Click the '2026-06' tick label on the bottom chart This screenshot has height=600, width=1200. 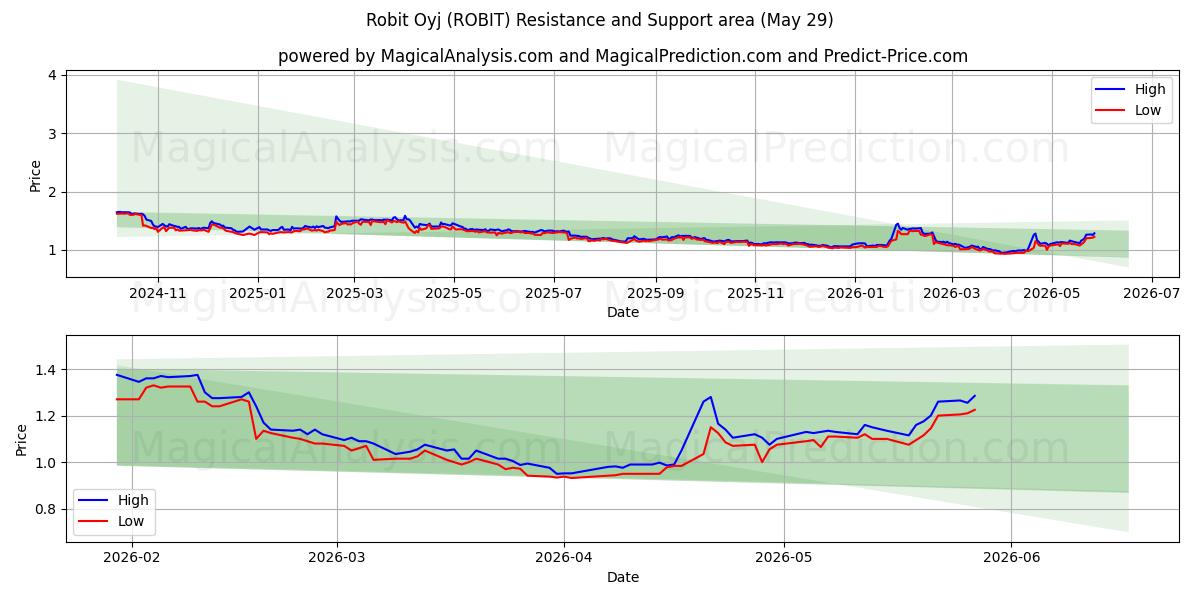click(1011, 558)
